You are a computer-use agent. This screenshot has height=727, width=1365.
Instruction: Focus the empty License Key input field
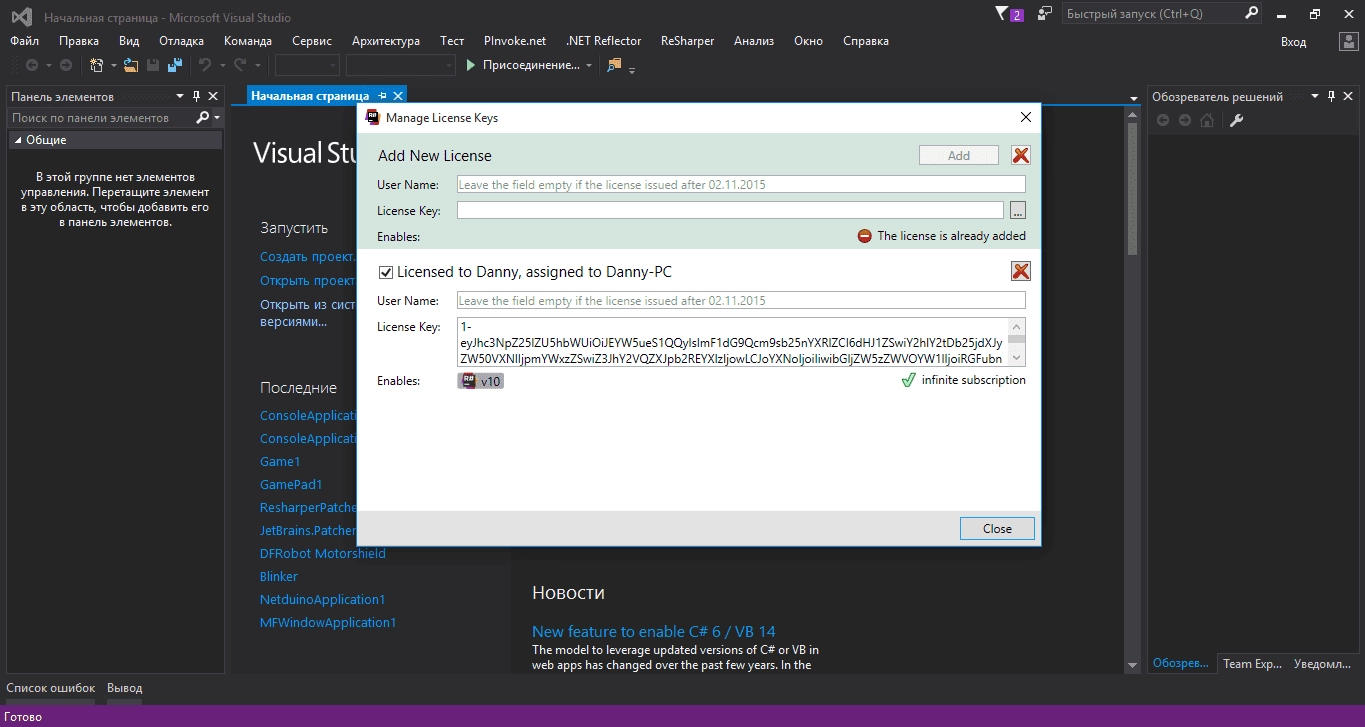point(730,210)
